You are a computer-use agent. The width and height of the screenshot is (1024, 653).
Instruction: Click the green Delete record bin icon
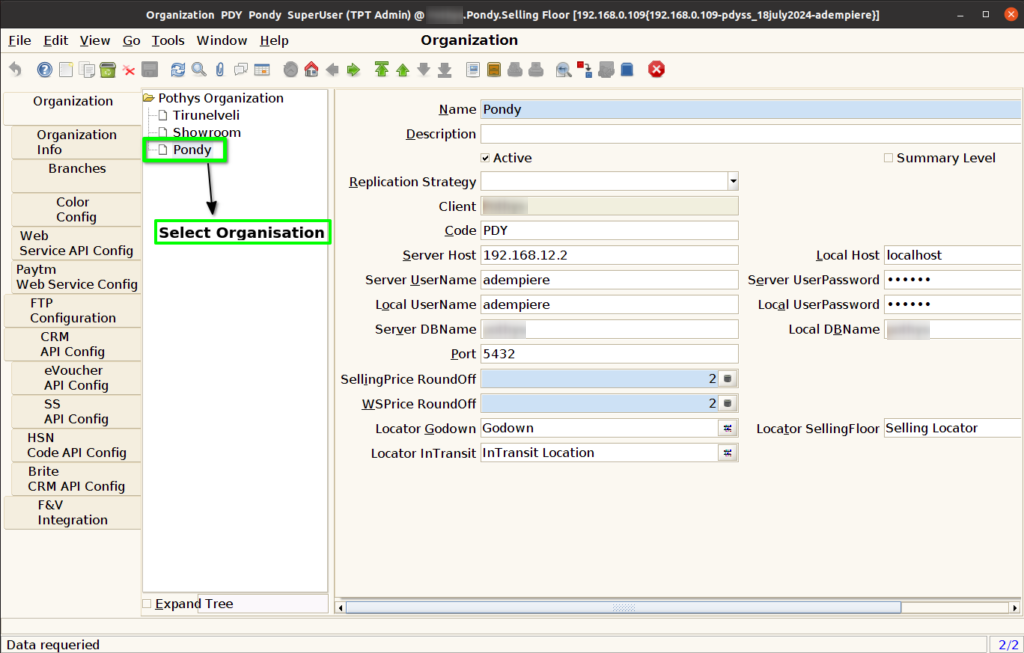click(108, 69)
